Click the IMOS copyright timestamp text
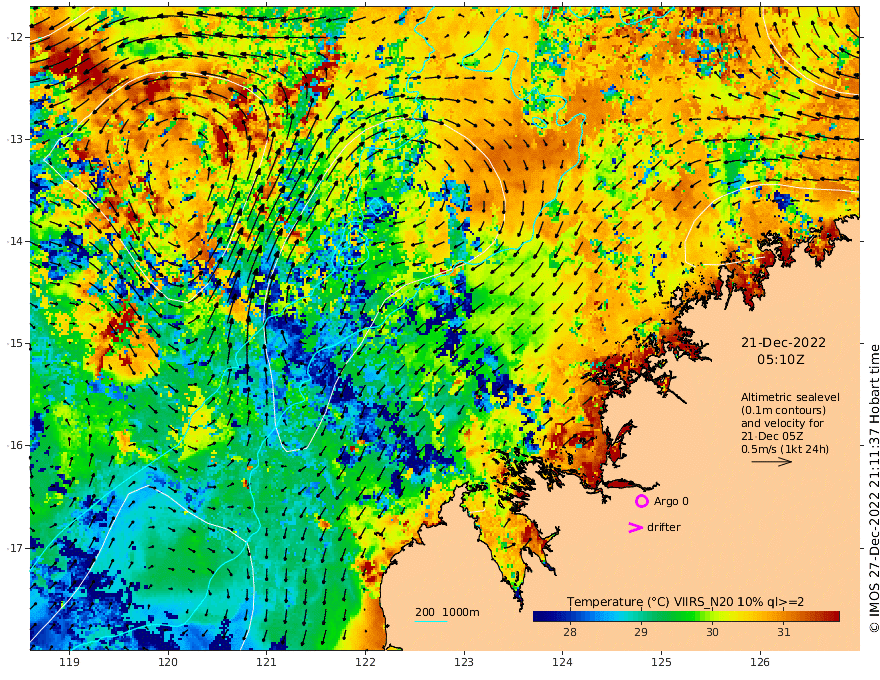The image size is (880, 680). point(873,488)
